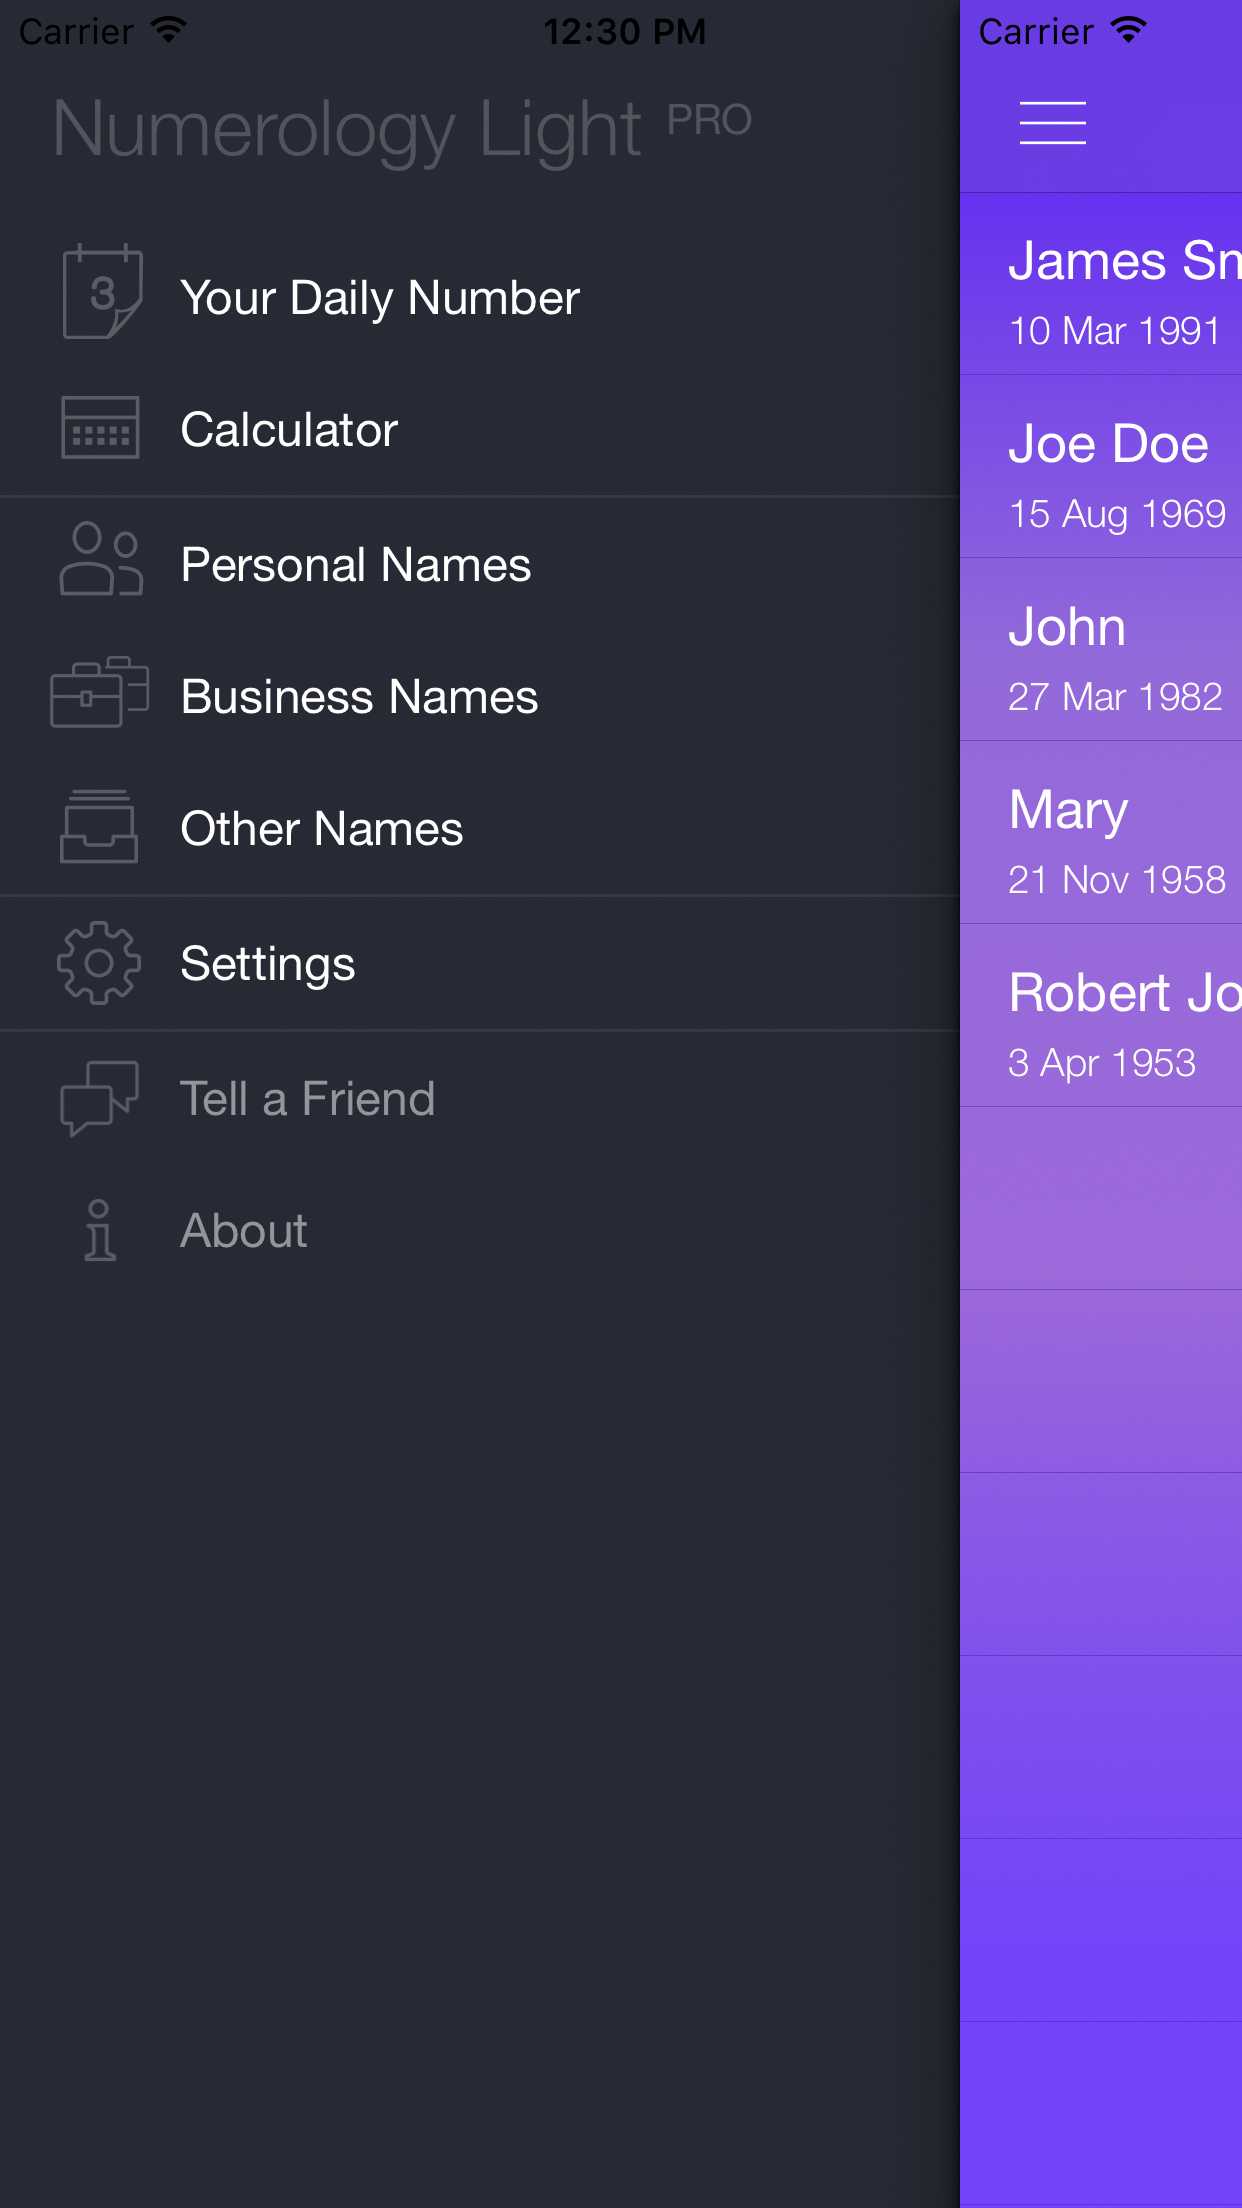Tap the Calculator keyboard icon
Image resolution: width=1242 pixels, height=2208 pixels.
(x=100, y=427)
